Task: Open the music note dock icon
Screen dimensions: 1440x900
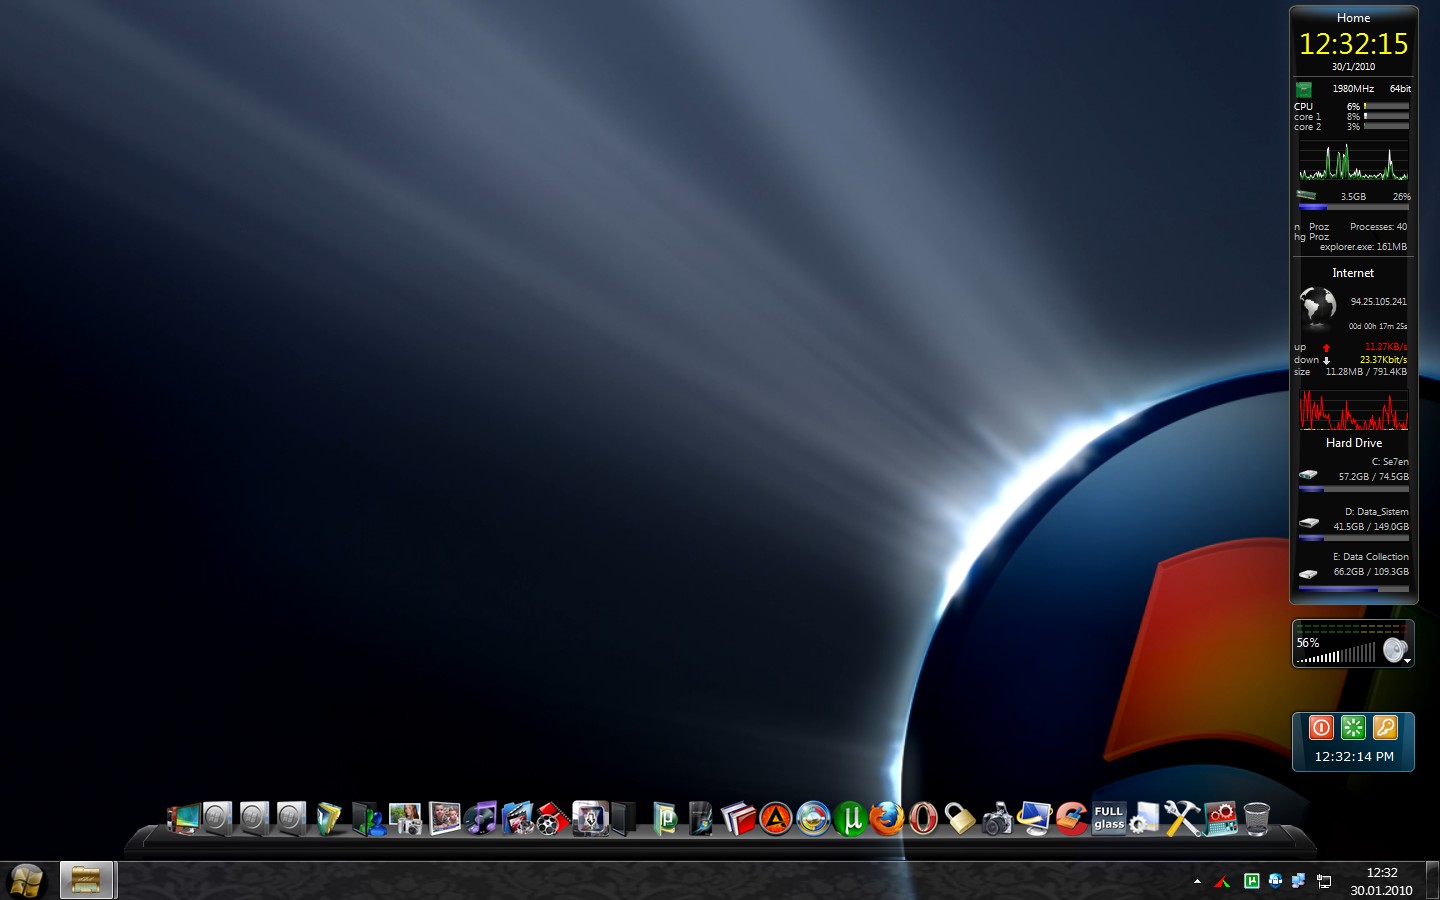Action: pyautogui.click(x=481, y=818)
